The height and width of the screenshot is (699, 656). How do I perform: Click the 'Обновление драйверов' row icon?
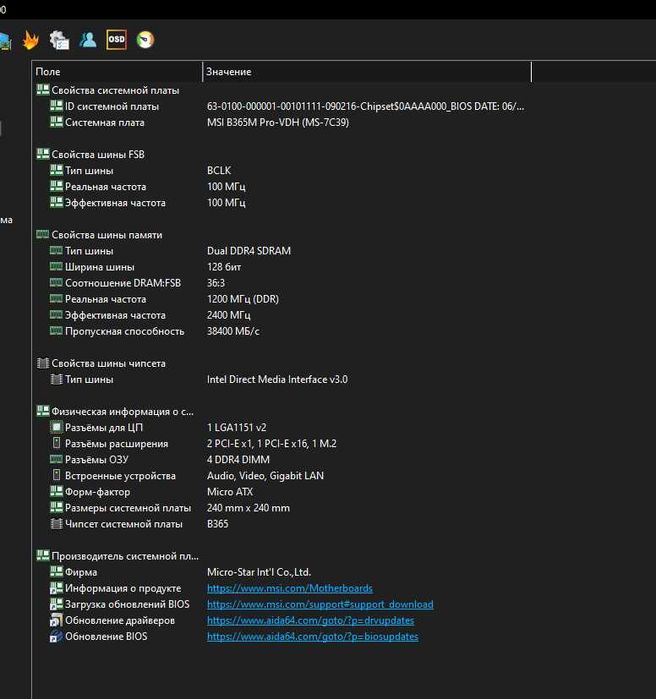coord(56,620)
